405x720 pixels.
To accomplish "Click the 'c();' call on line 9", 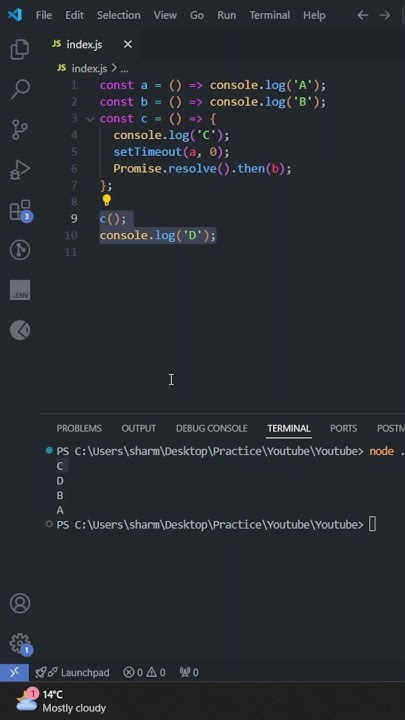I will point(113,219).
